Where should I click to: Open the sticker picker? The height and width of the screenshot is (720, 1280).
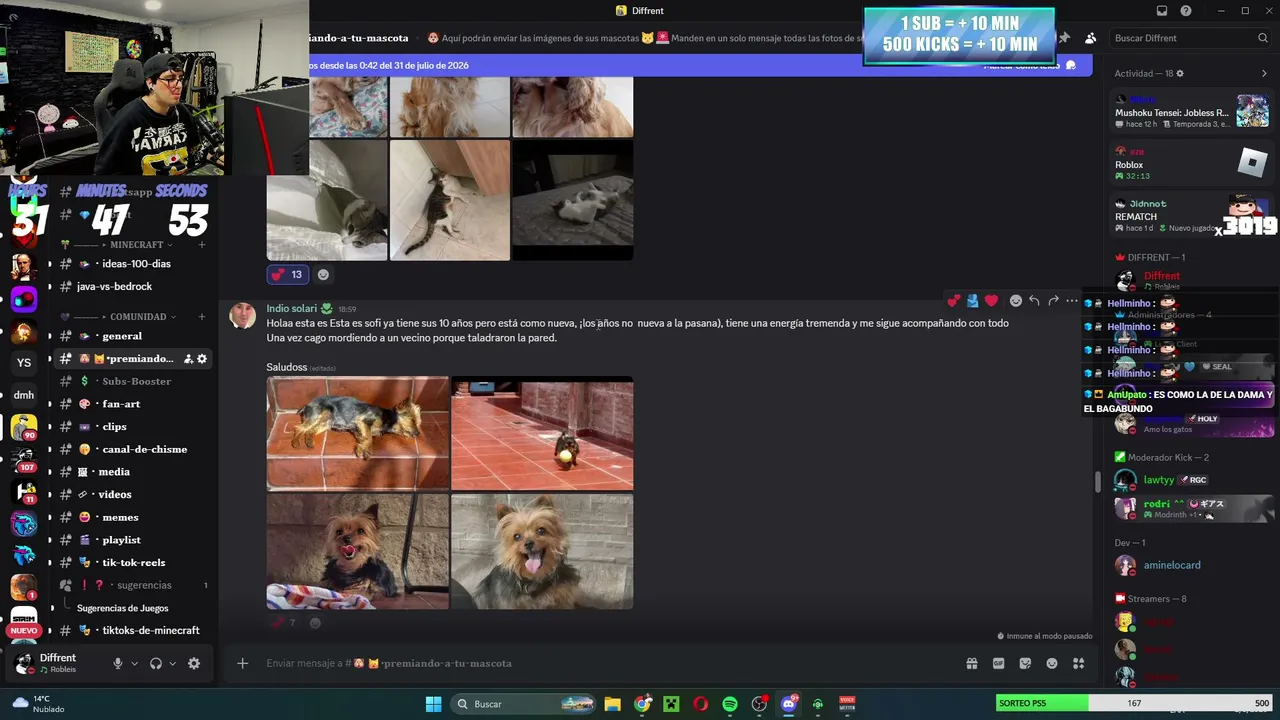coord(1025,663)
